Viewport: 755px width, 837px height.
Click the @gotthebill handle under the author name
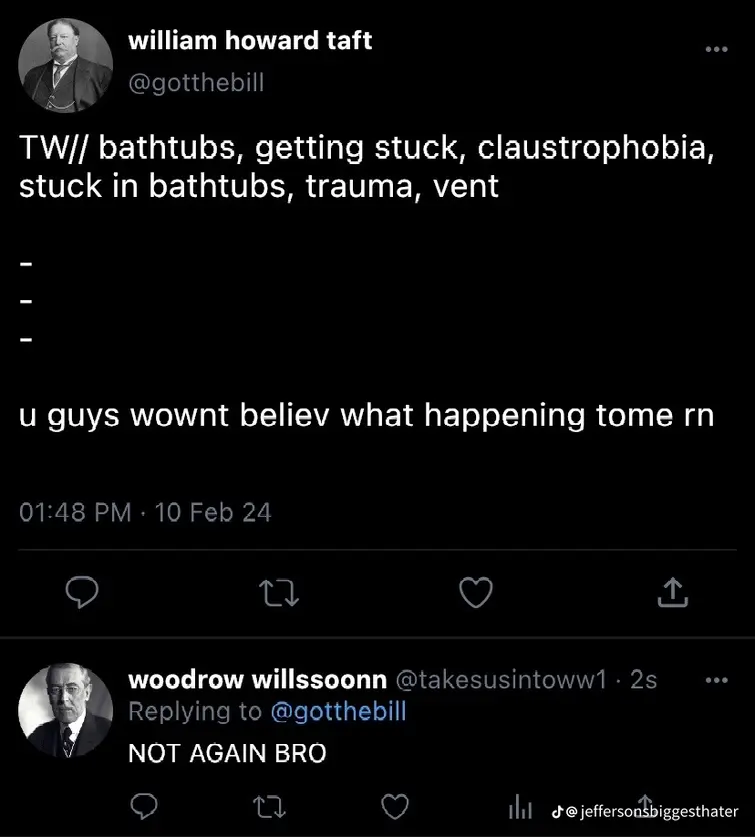196,83
